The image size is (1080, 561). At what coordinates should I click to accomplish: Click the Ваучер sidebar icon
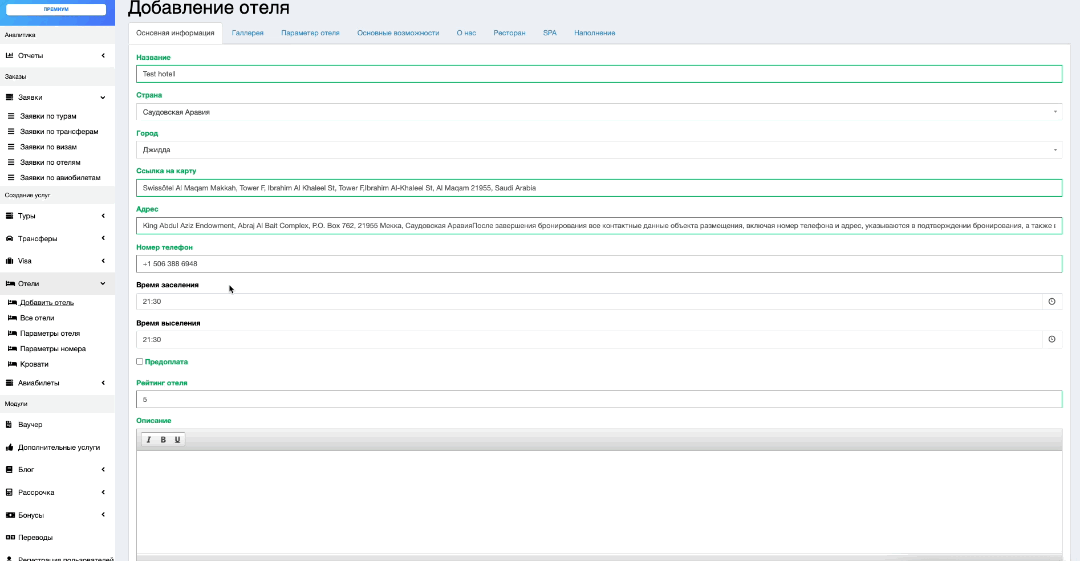tap(9, 424)
